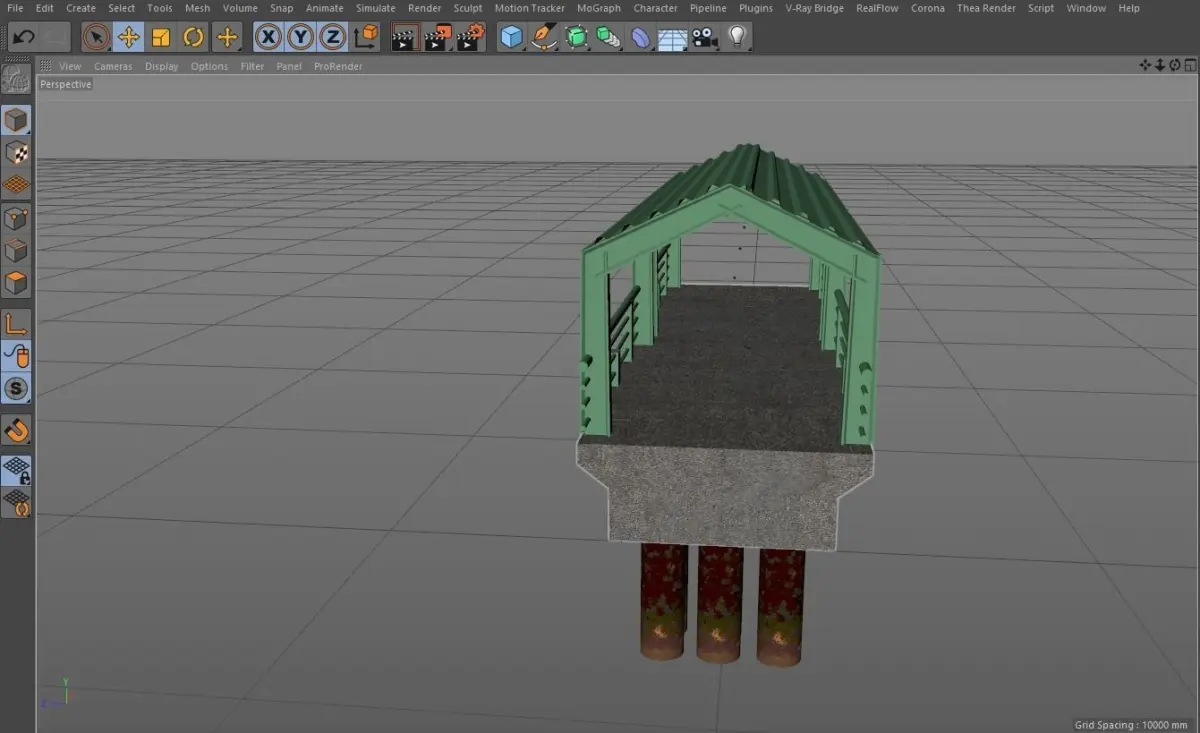Open the deformer objects palette
Screen dimensions: 1200x733
point(640,38)
